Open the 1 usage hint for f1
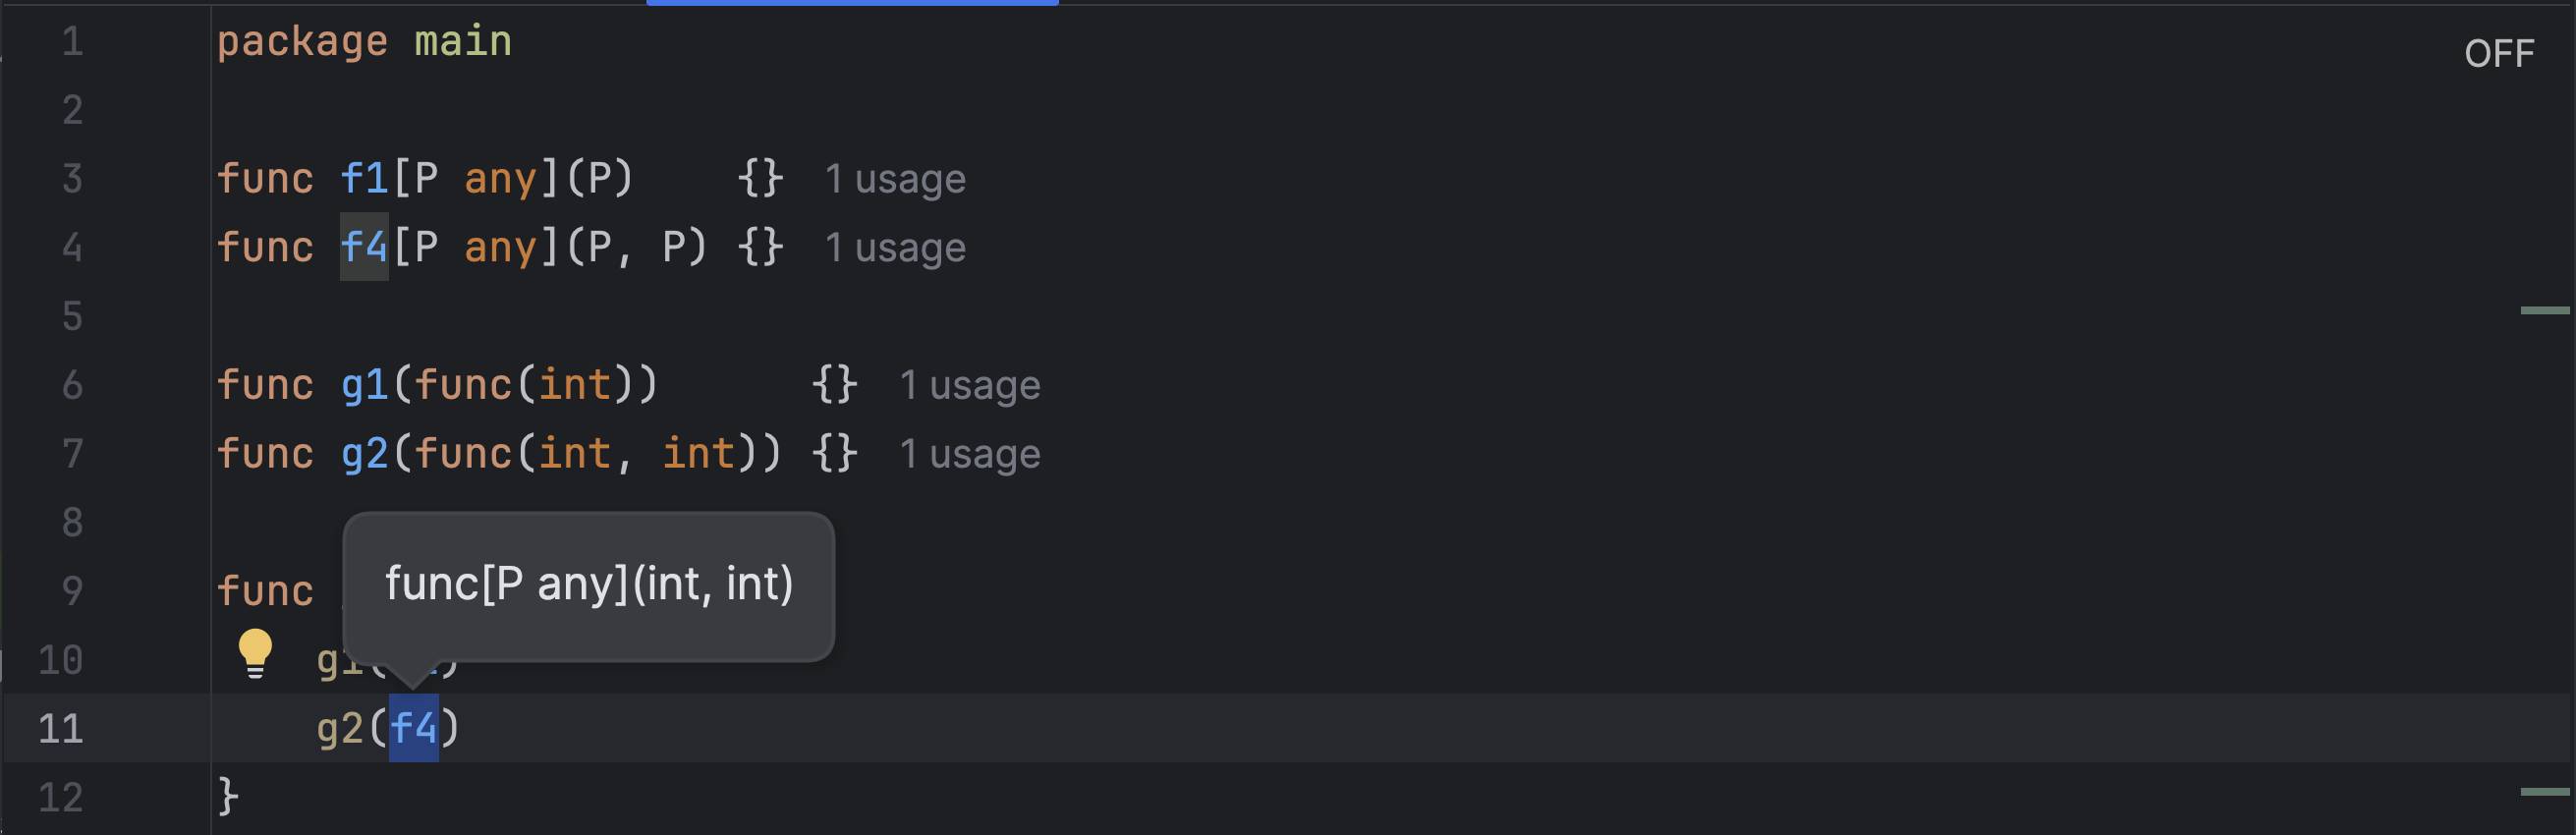 (x=895, y=179)
